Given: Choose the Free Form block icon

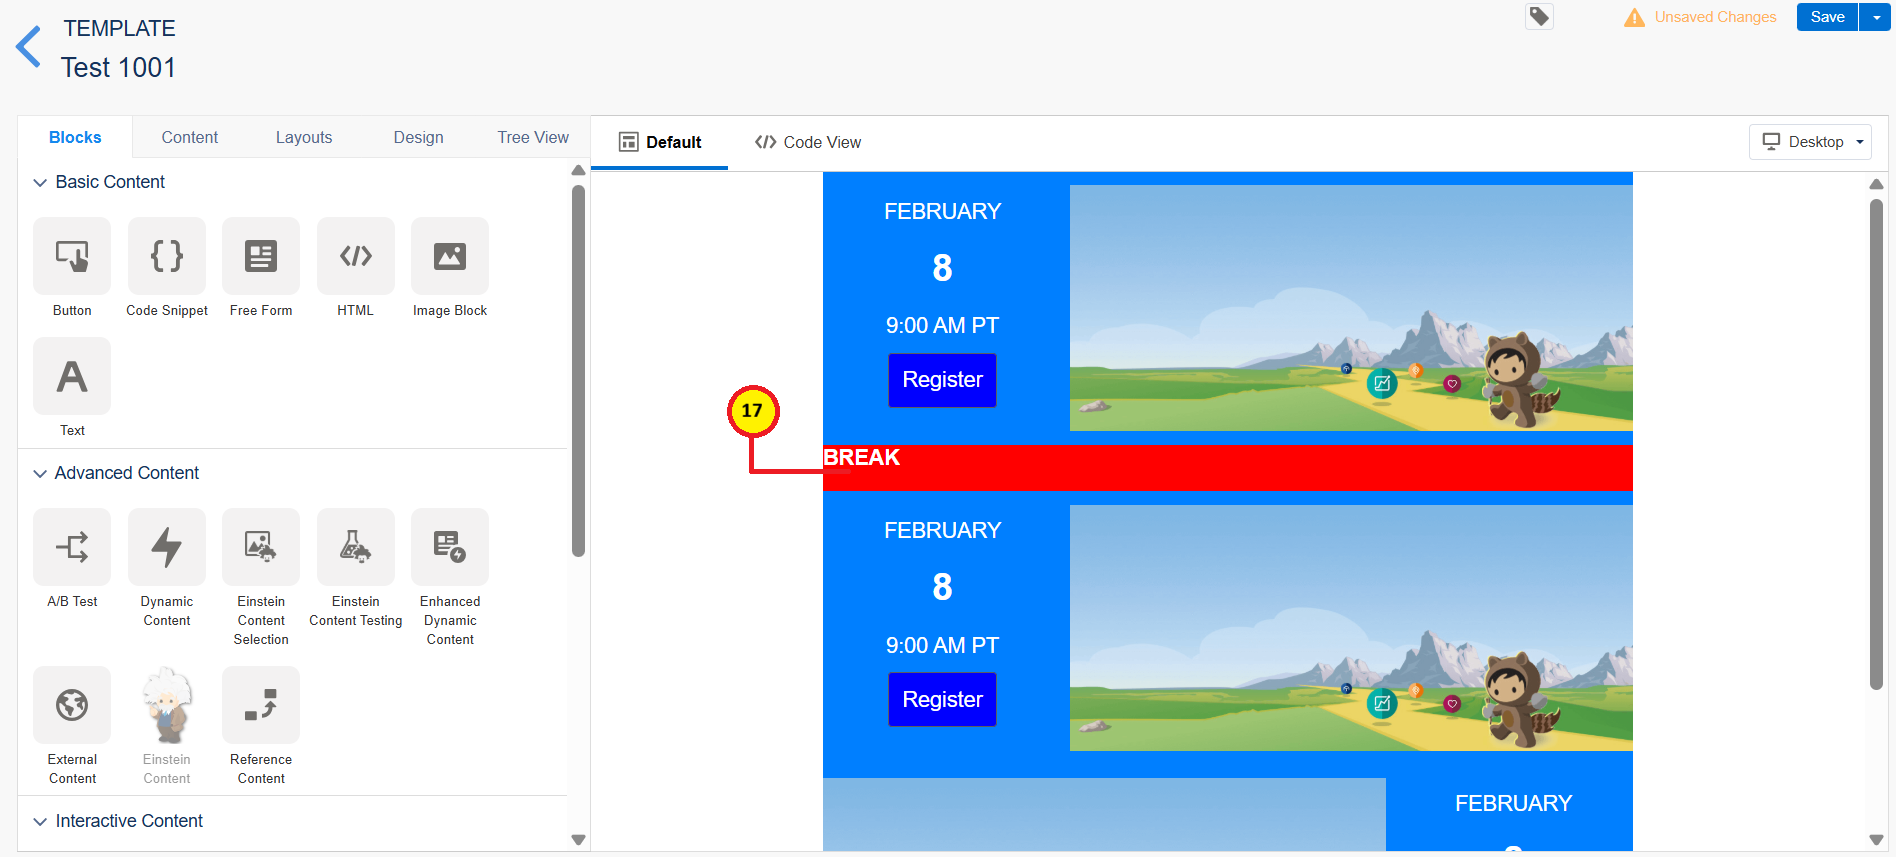Looking at the screenshot, I should 261,256.
